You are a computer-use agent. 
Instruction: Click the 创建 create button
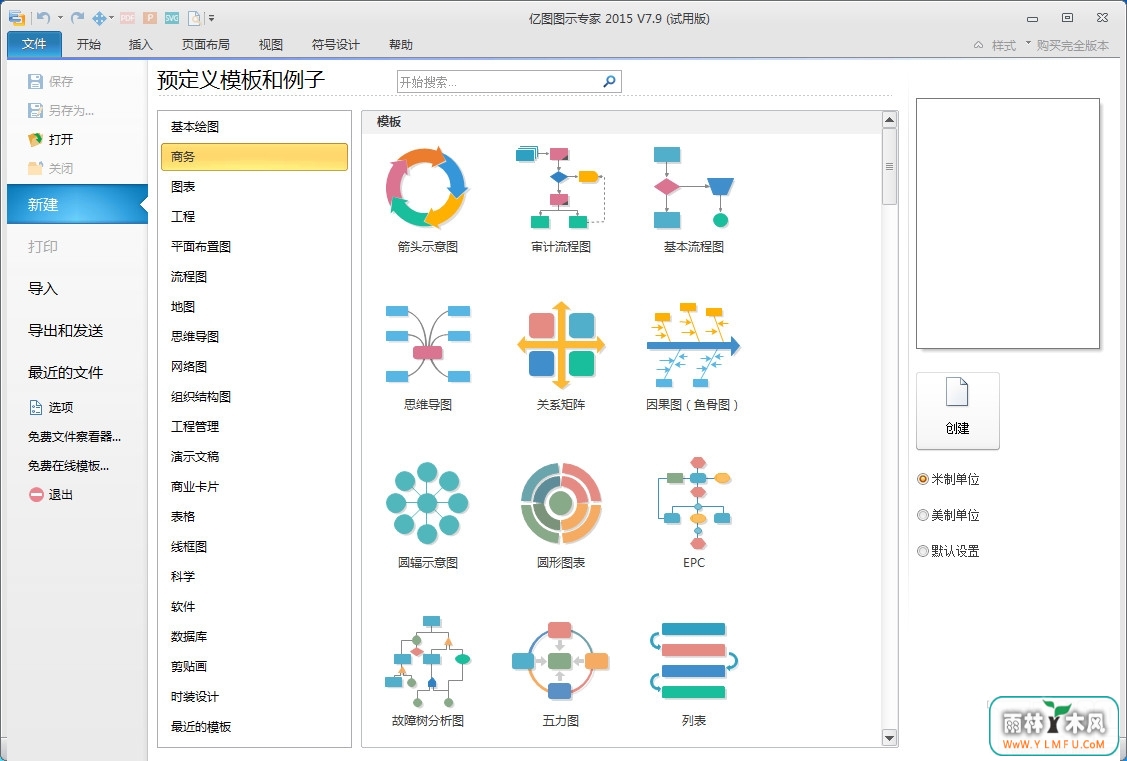tap(957, 411)
